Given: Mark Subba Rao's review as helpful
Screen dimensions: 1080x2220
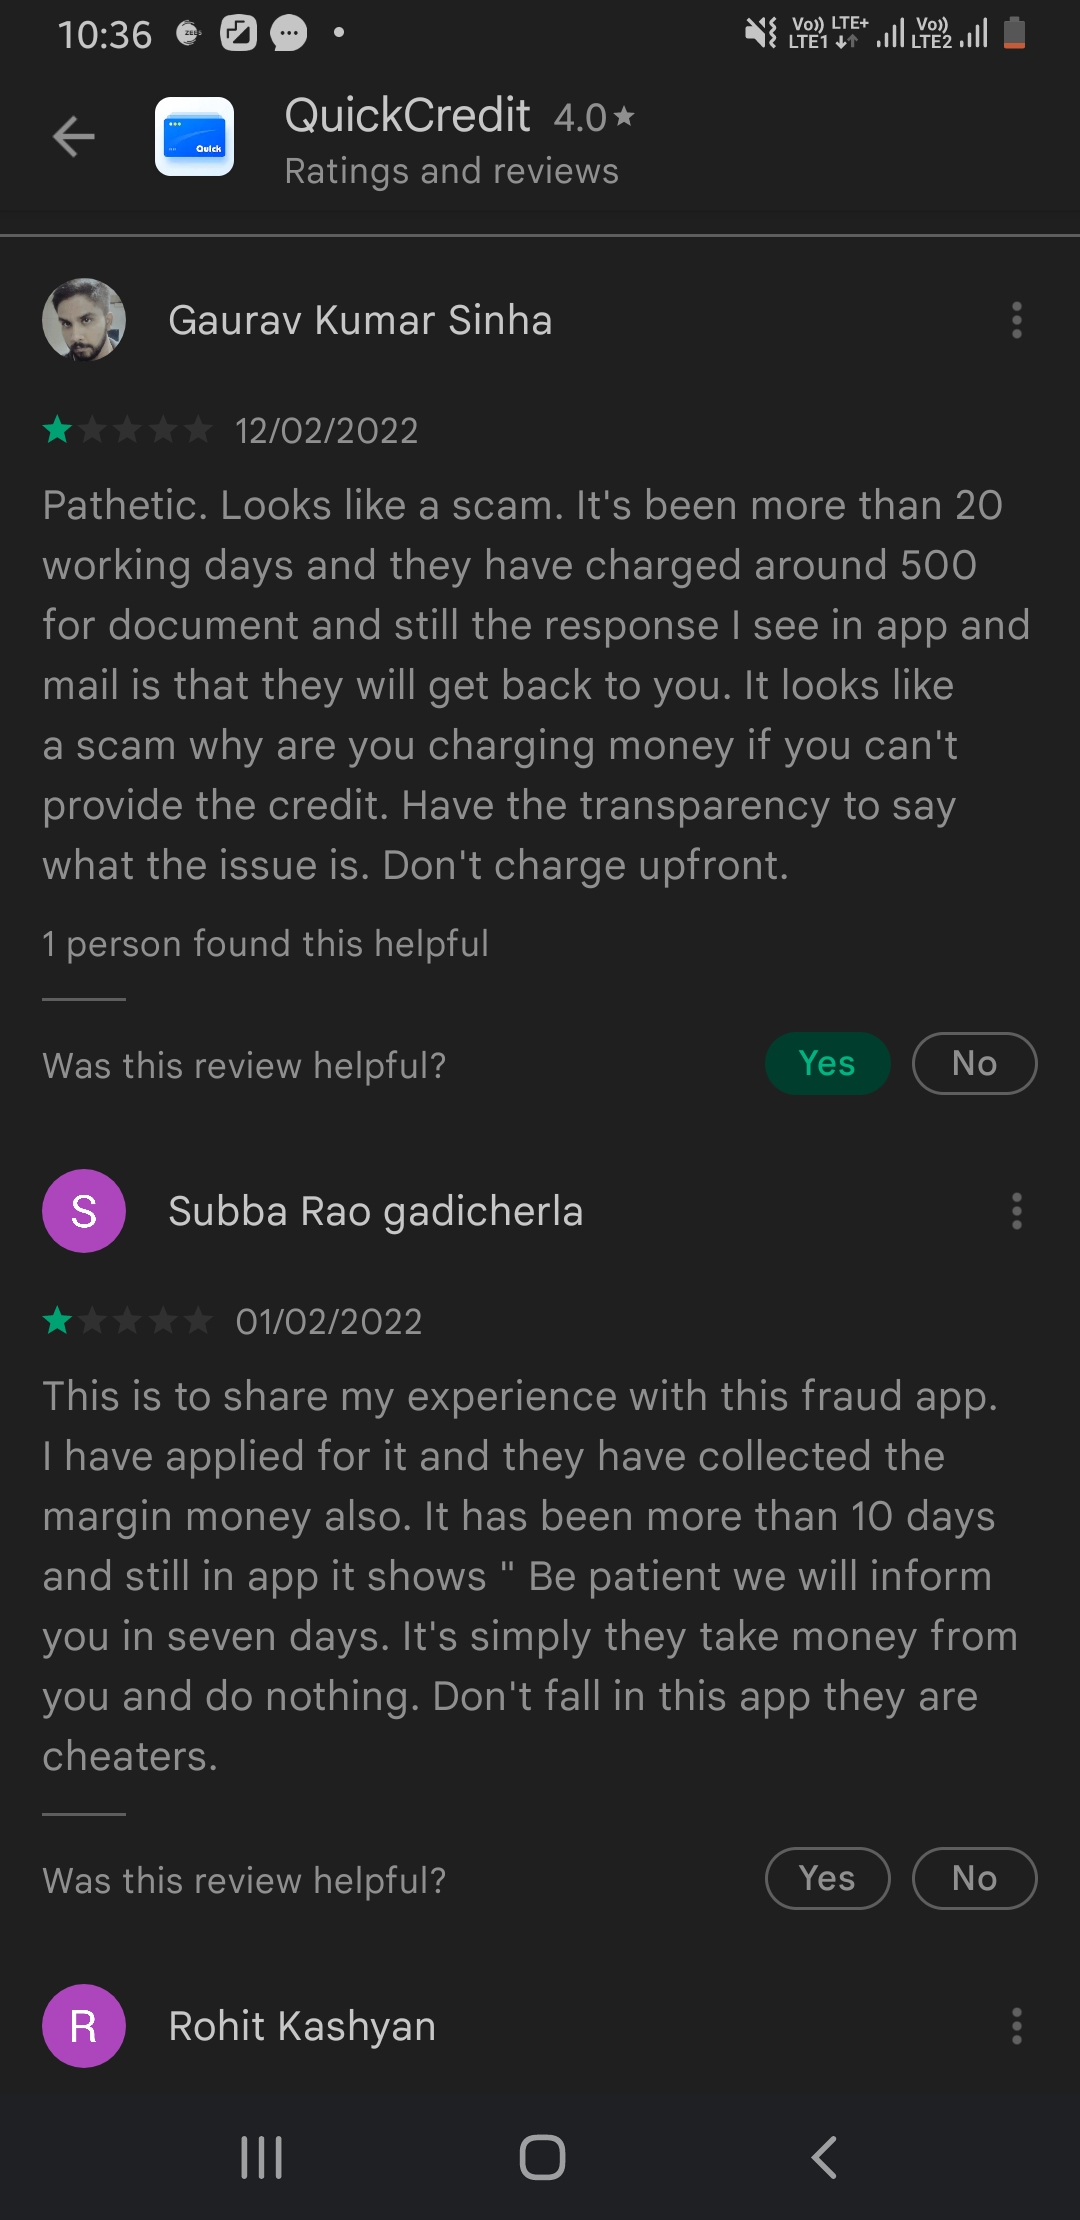Looking at the screenshot, I should (x=827, y=1878).
